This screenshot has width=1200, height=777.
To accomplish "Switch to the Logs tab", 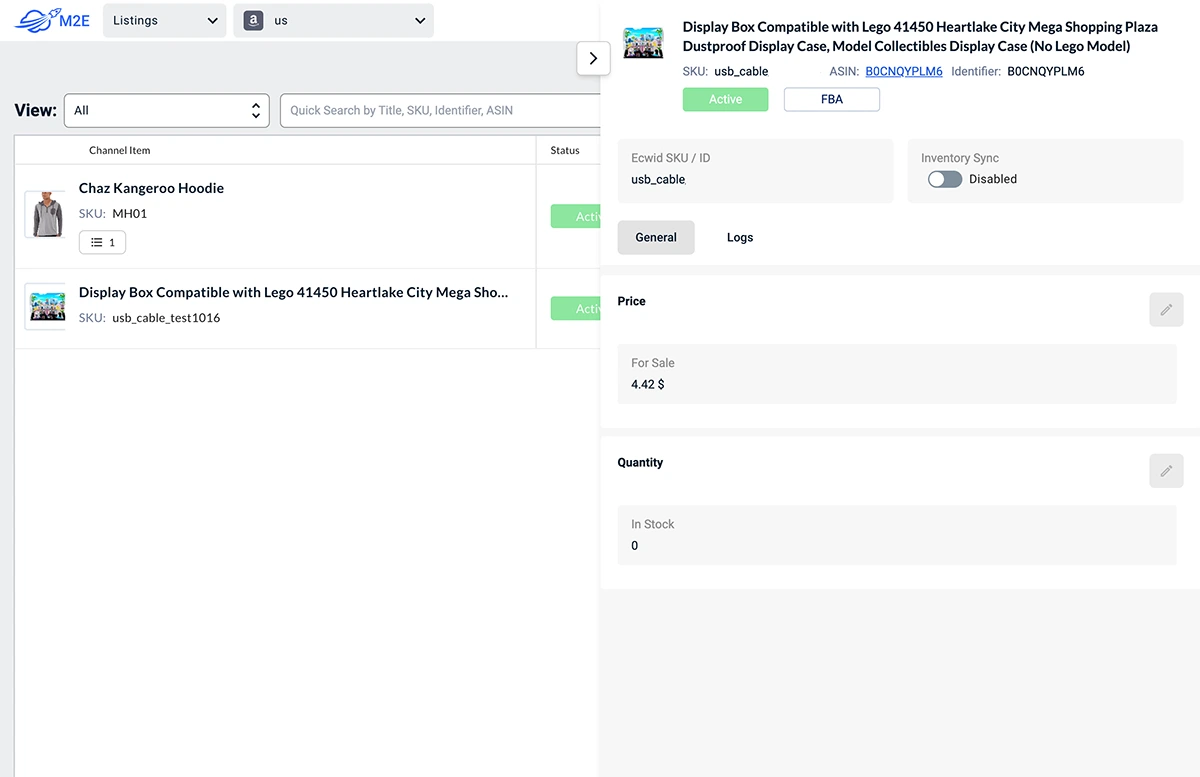I will point(740,237).
